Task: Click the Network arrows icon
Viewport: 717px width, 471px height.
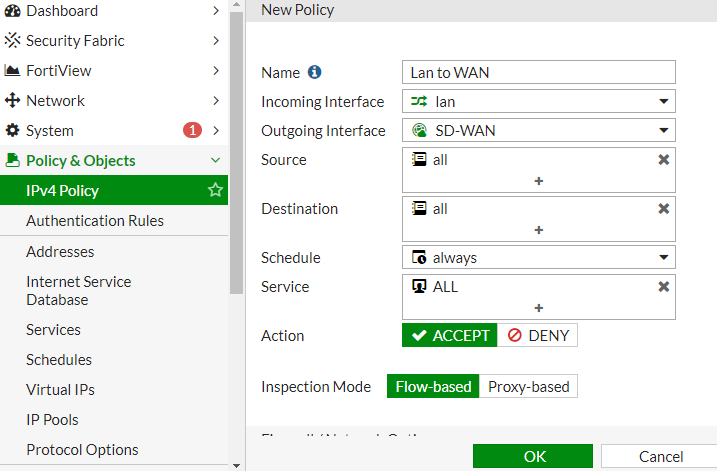Action: [12, 100]
